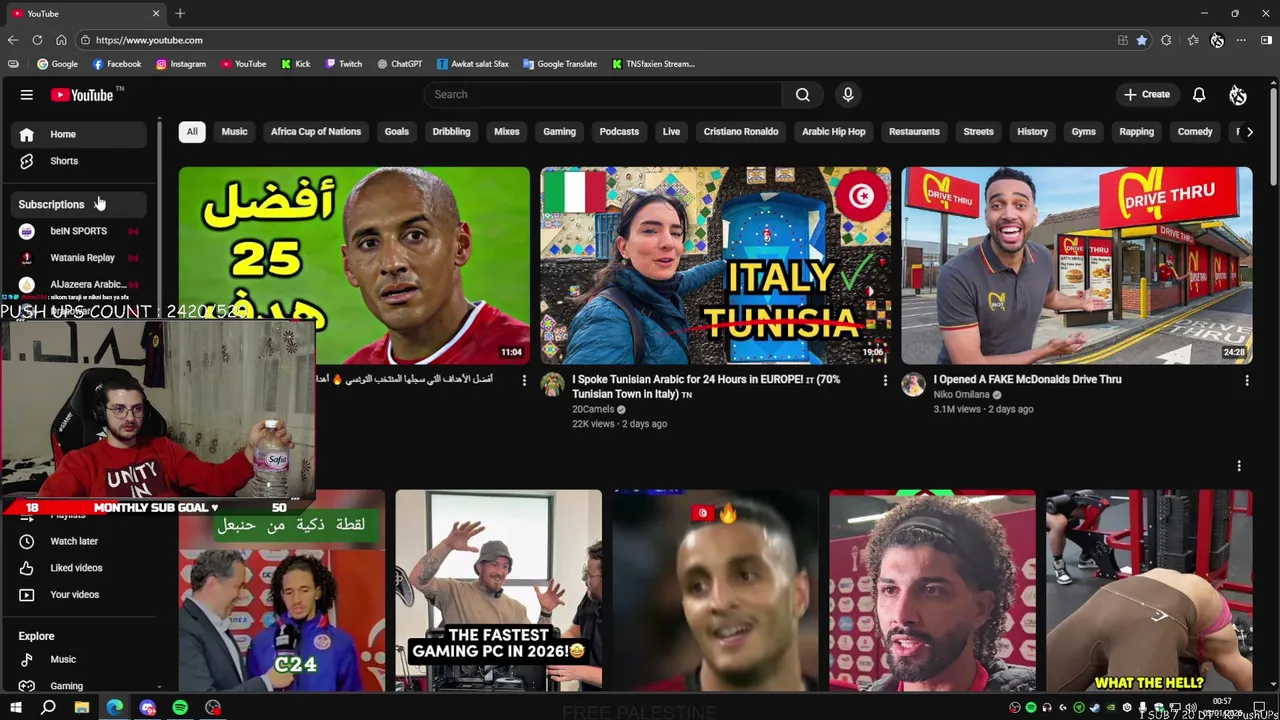Viewport: 1280px width, 720px height.
Task: Open a new browser tab
Action: tap(180, 13)
